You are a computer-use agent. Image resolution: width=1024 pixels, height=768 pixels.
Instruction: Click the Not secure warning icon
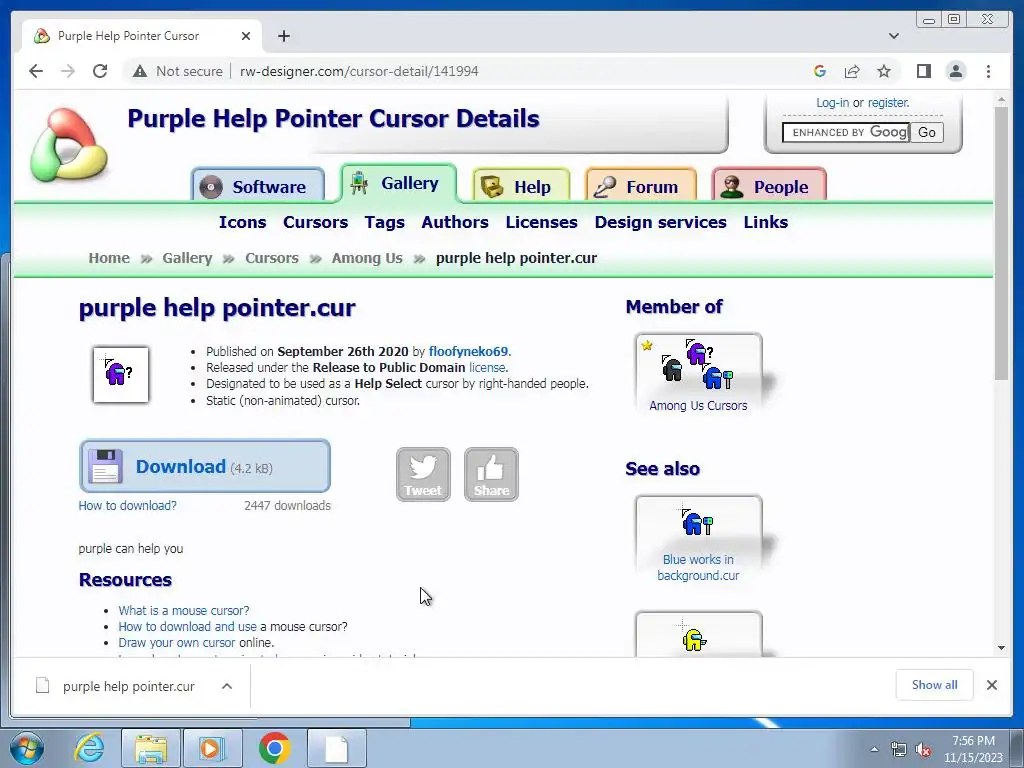pyautogui.click(x=140, y=71)
